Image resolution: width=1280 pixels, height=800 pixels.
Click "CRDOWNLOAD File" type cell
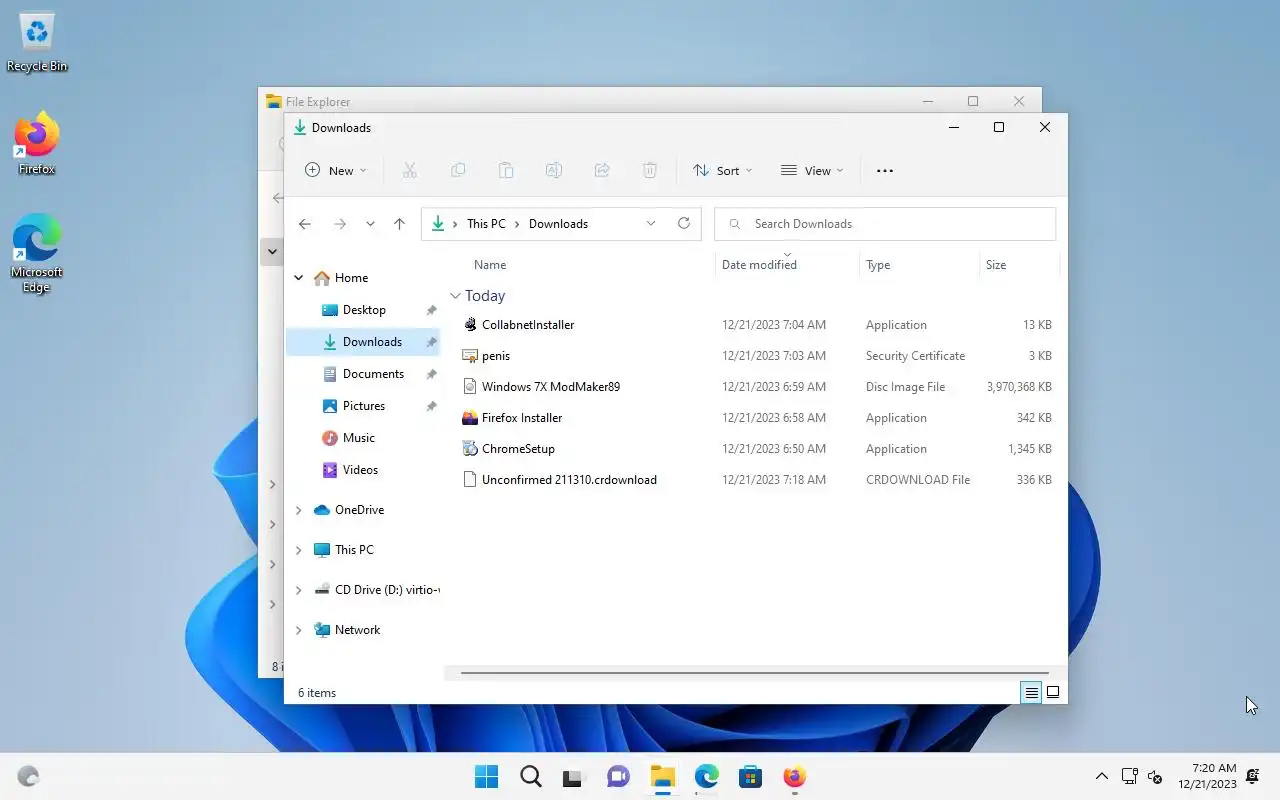point(918,480)
